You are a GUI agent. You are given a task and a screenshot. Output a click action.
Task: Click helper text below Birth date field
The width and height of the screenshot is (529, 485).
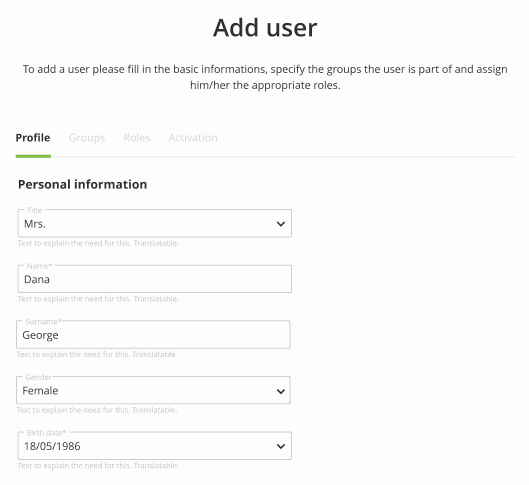click(x=98, y=466)
